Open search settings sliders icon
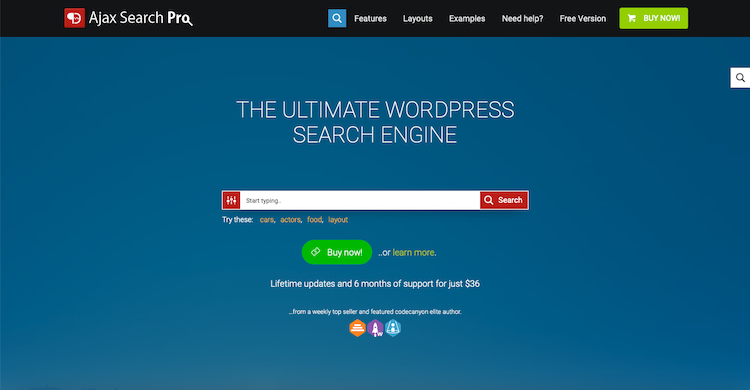The height and width of the screenshot is (390, 750). (232, 200)
